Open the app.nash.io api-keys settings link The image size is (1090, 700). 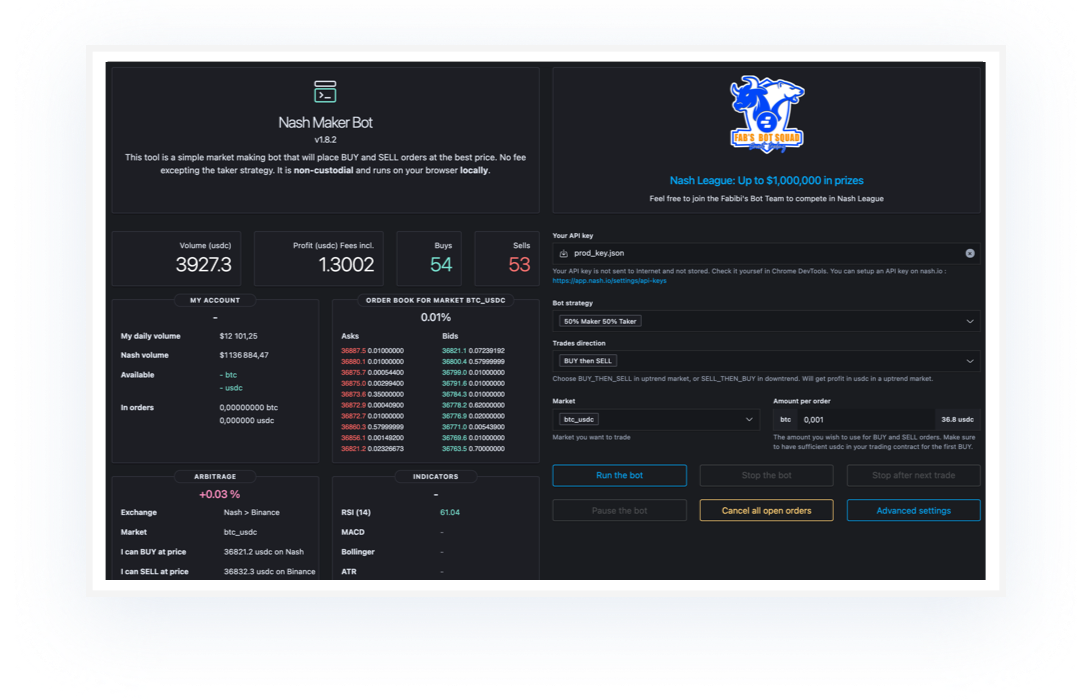(x=609, y=281)
